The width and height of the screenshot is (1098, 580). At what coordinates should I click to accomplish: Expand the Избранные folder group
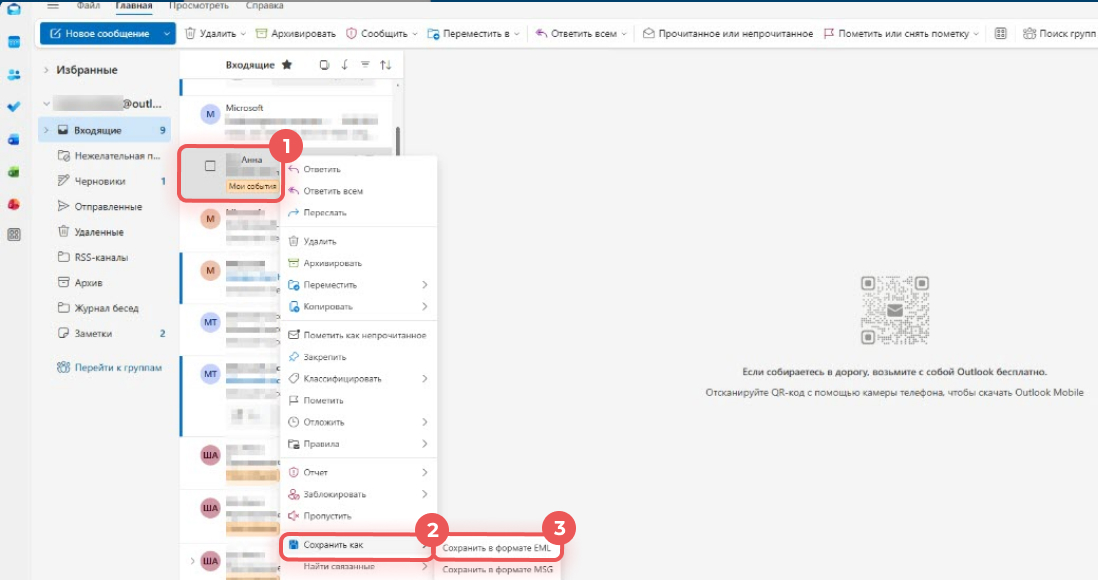click(46, 70)
